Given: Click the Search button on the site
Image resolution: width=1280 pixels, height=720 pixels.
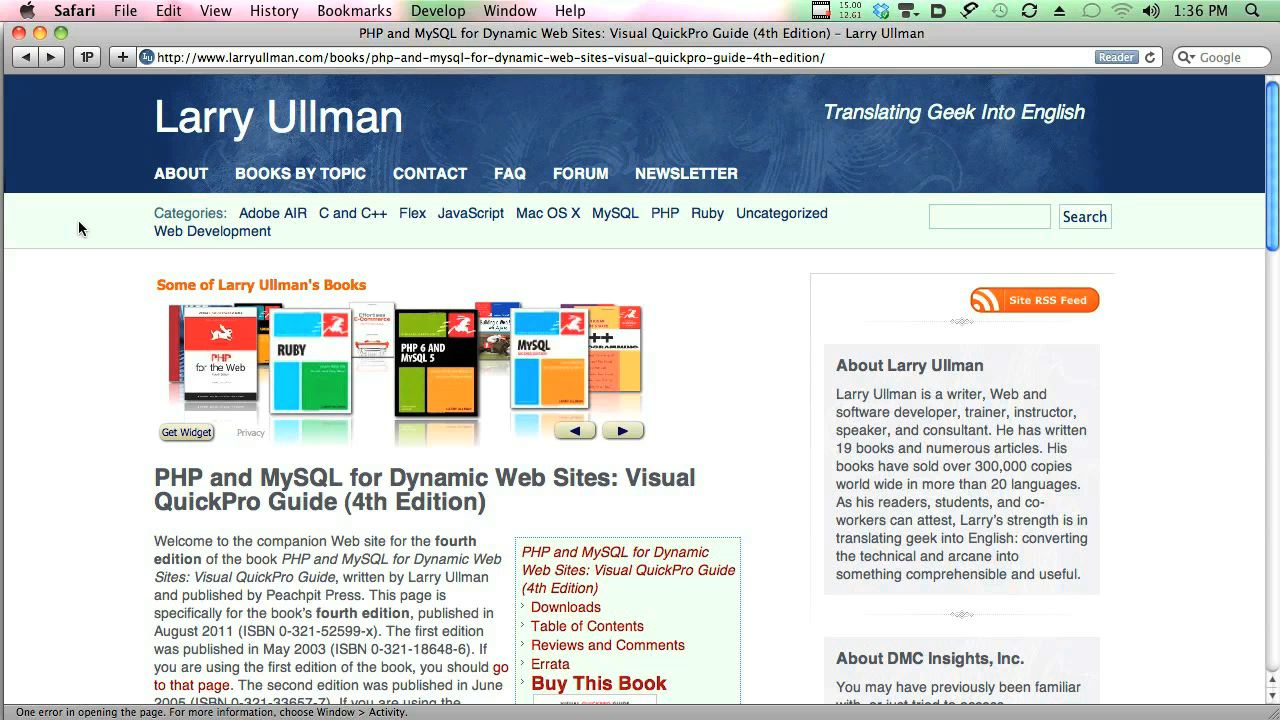Looking at the screenshot, I should (x=1085, y=217).
